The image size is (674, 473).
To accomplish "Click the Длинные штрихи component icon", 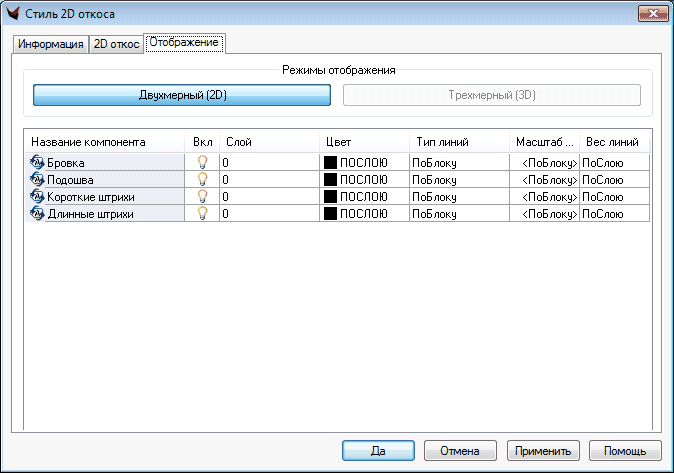I will click(38, 213).
